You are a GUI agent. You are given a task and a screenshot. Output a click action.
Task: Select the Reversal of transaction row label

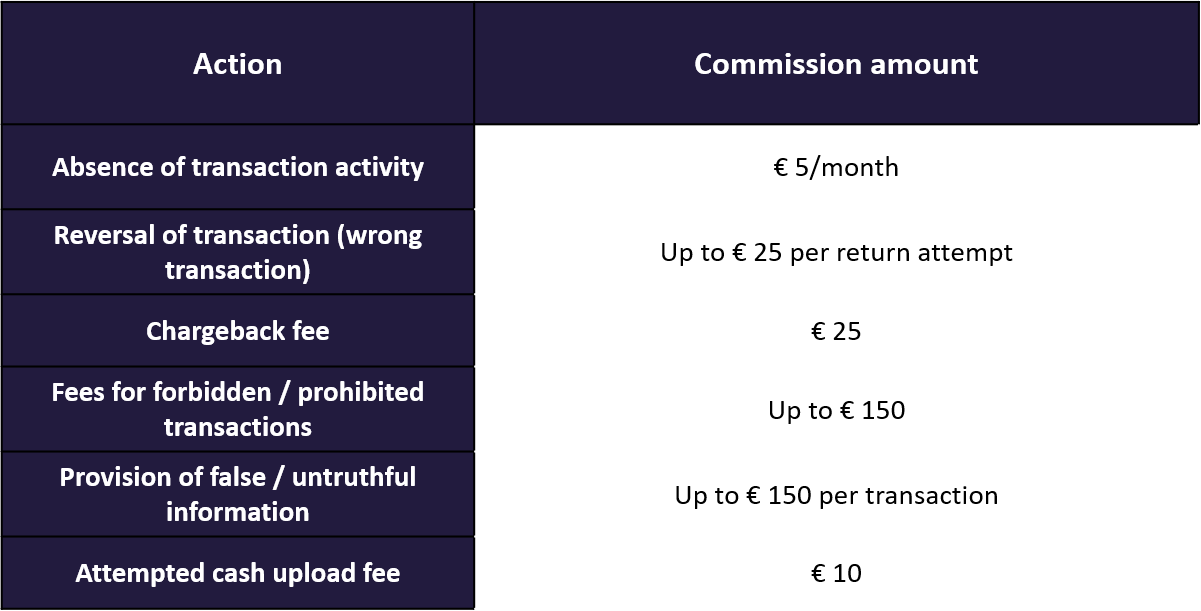(237, 252)
